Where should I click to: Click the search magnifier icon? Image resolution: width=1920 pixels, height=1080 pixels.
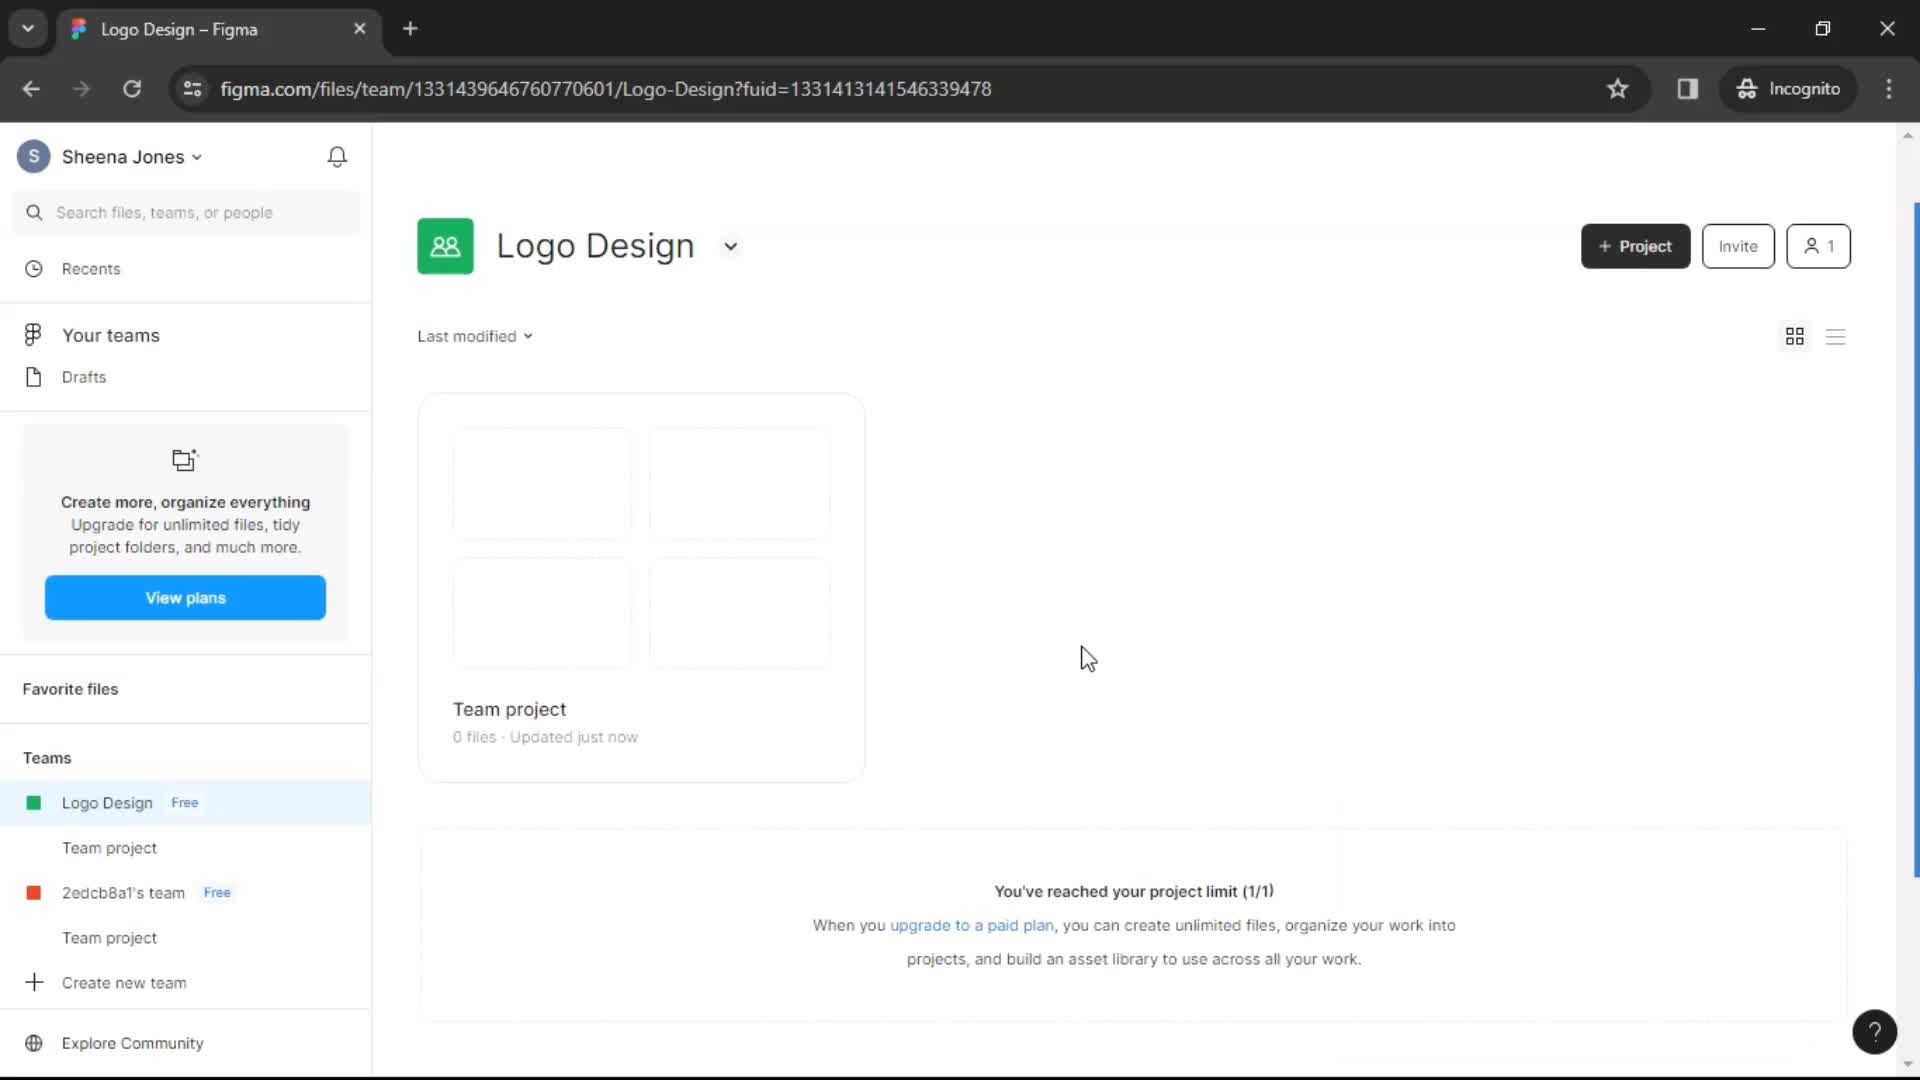pos(34,213)
